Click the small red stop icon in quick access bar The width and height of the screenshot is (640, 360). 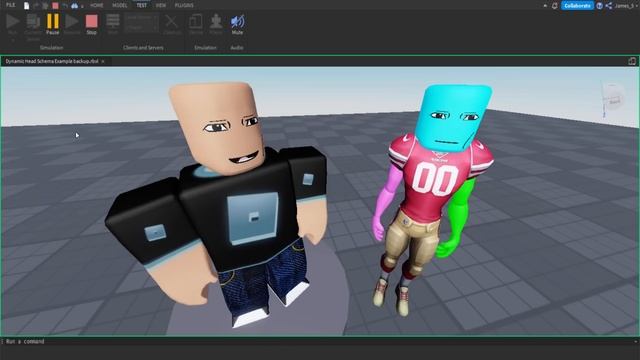tap(55, 6)
